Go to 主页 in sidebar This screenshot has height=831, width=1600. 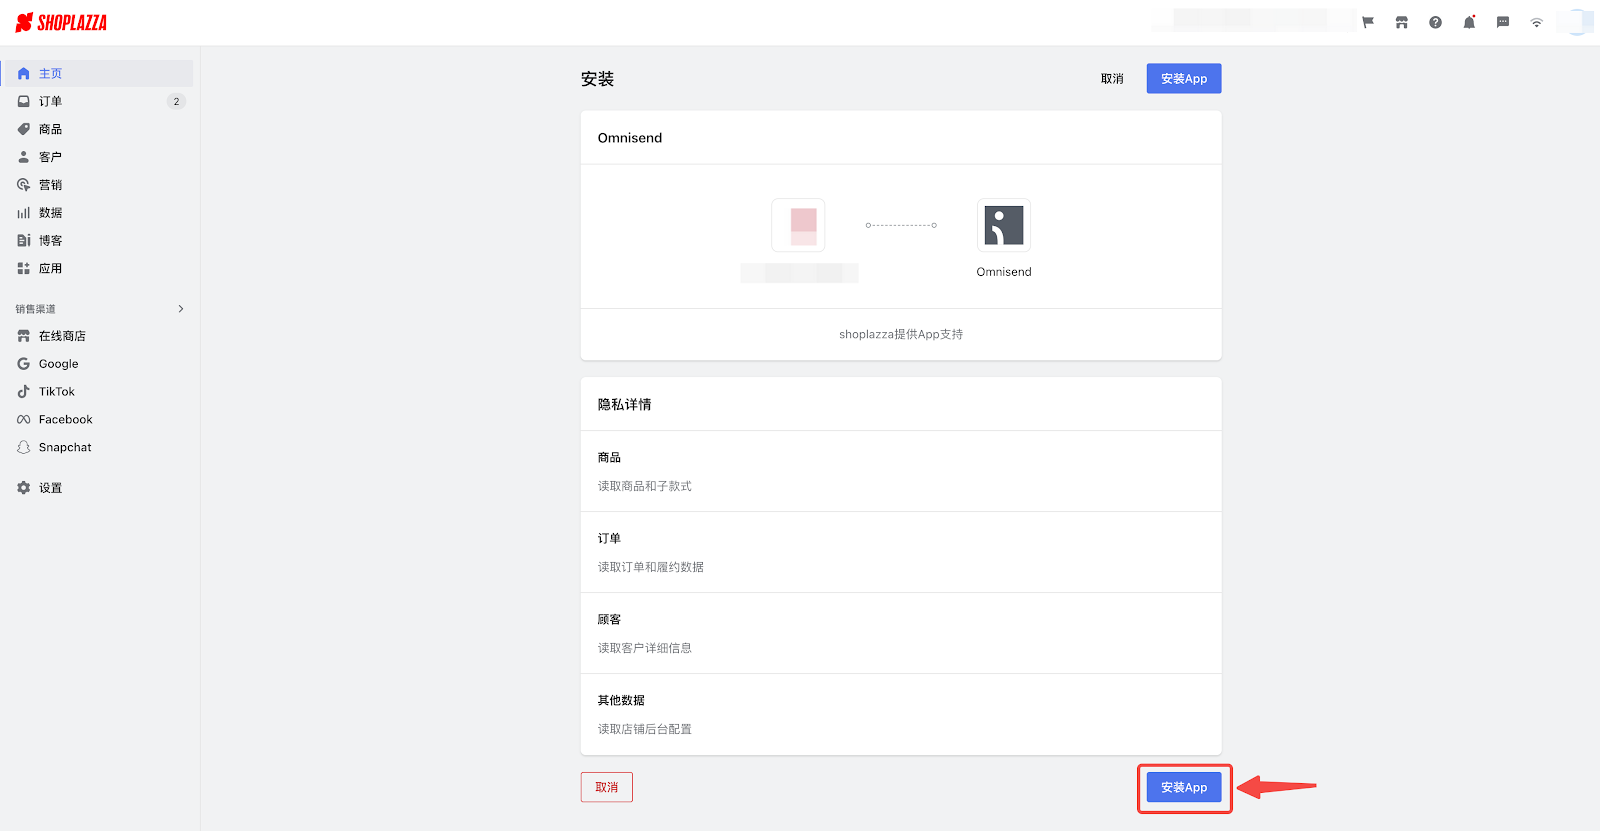click(98, 73)
